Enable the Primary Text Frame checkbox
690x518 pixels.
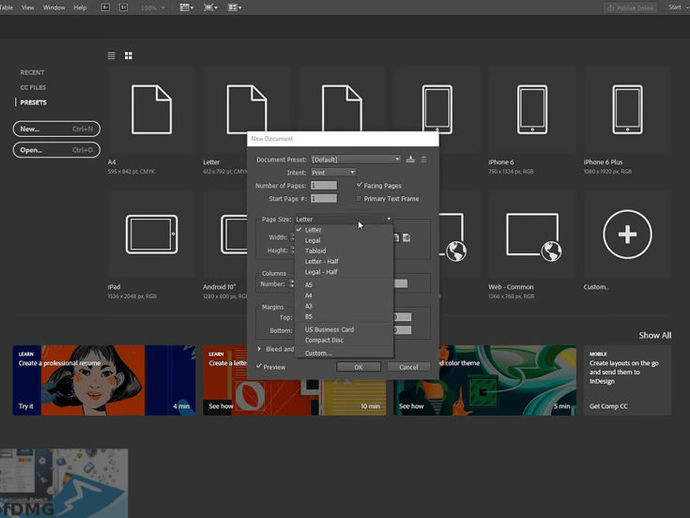click(x=359, y=198)
